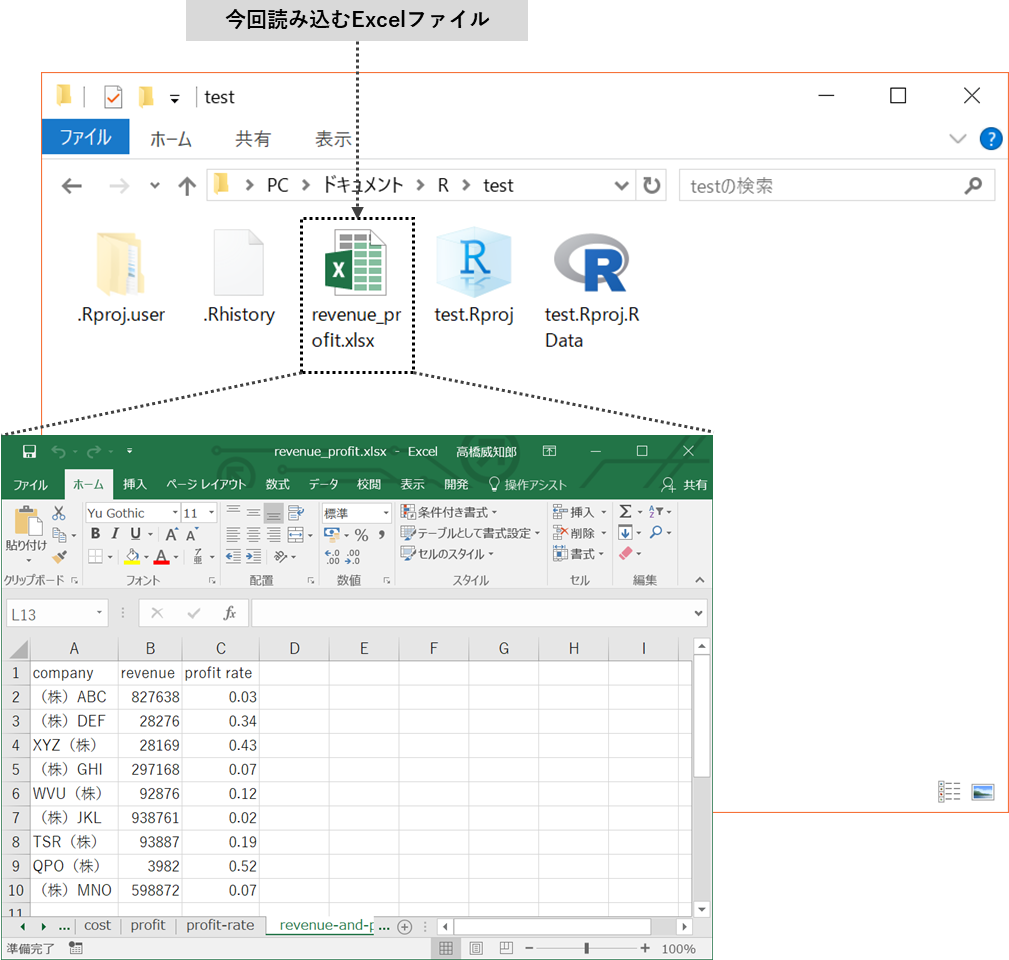The height and width of the screenshot is (960, 1009).
Task: Toggle italic formatting
Action: (116, 534)
